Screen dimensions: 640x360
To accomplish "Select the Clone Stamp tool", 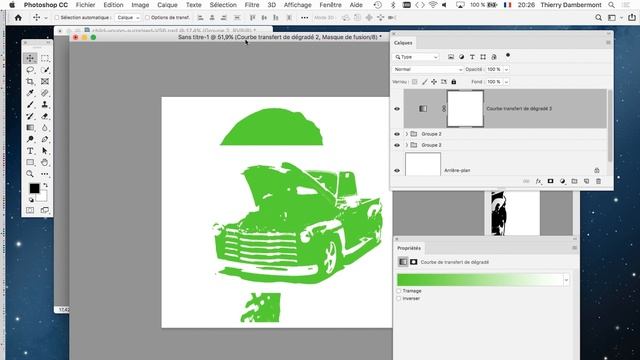I will [x=44, y=104].
